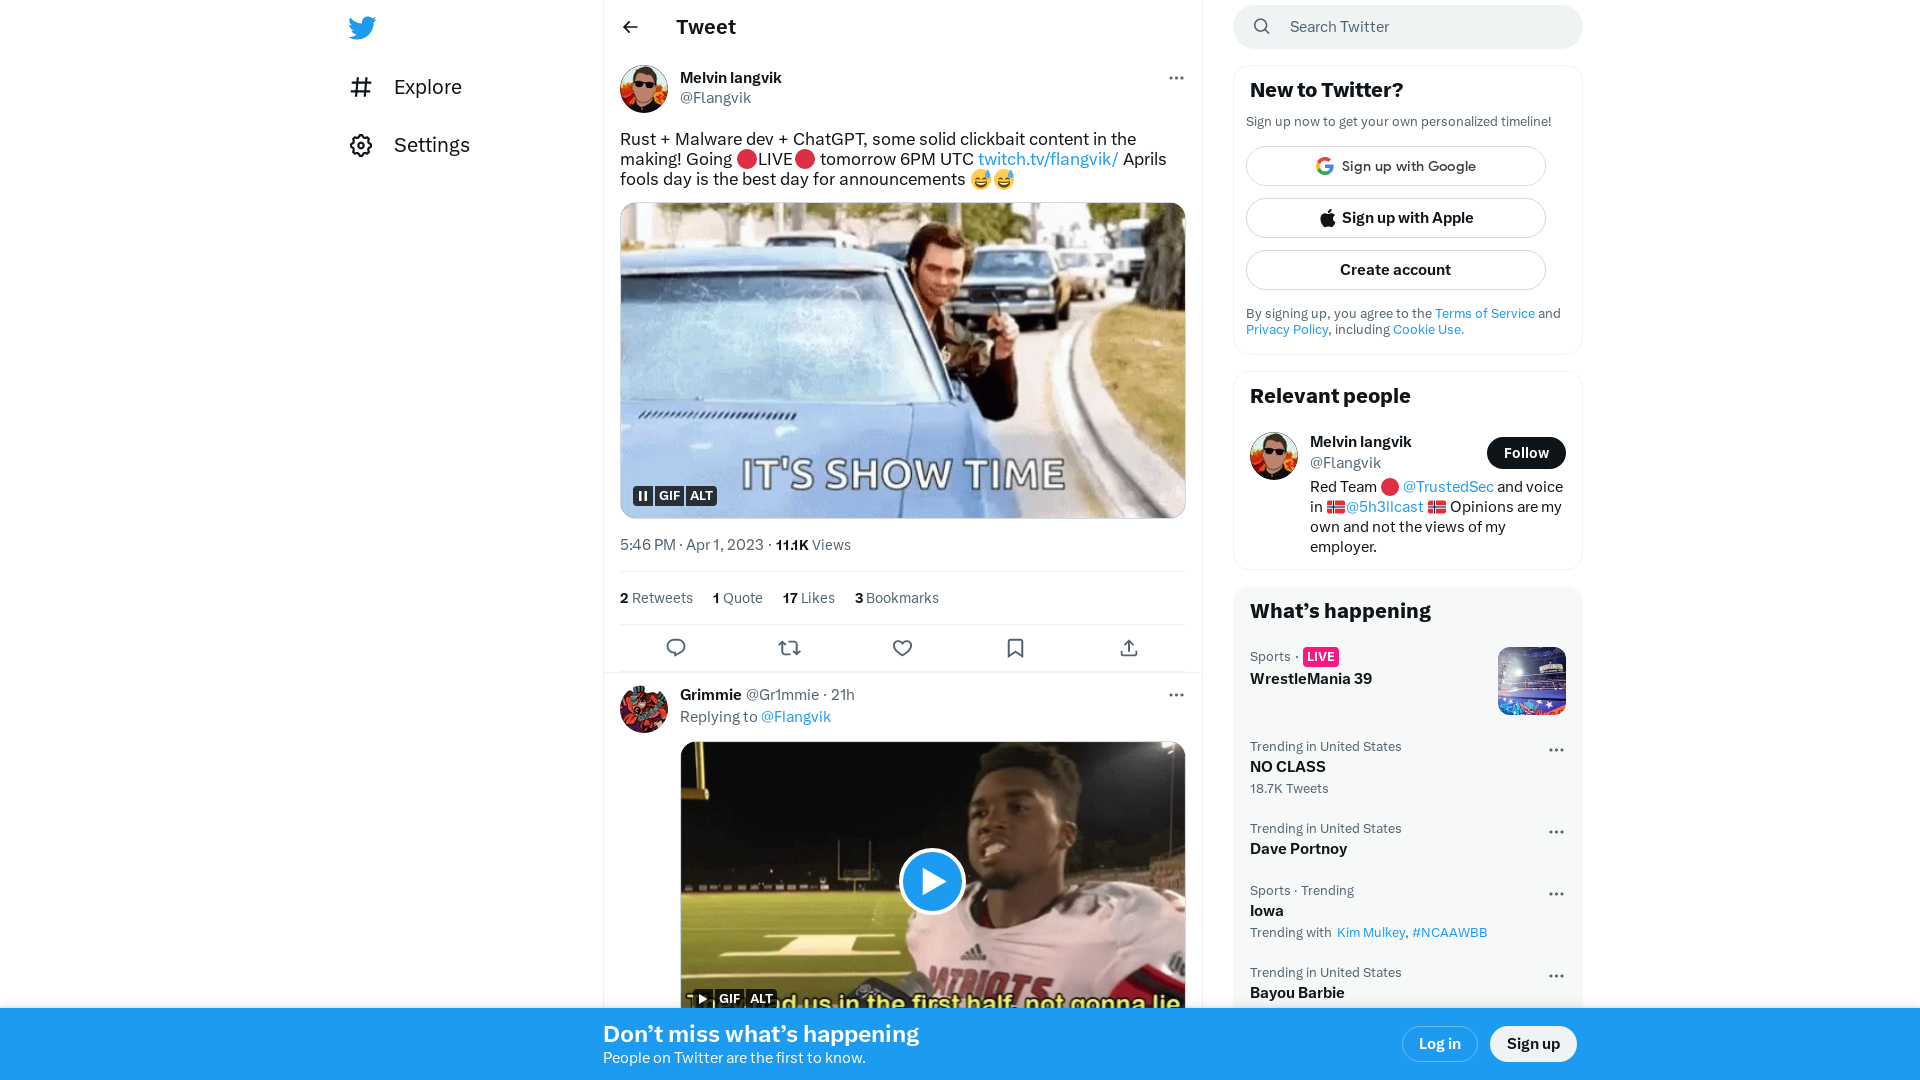This screenshot has width=1920, height=1080.
Task: Sign up with Apple
Action: pos(1396,218)
